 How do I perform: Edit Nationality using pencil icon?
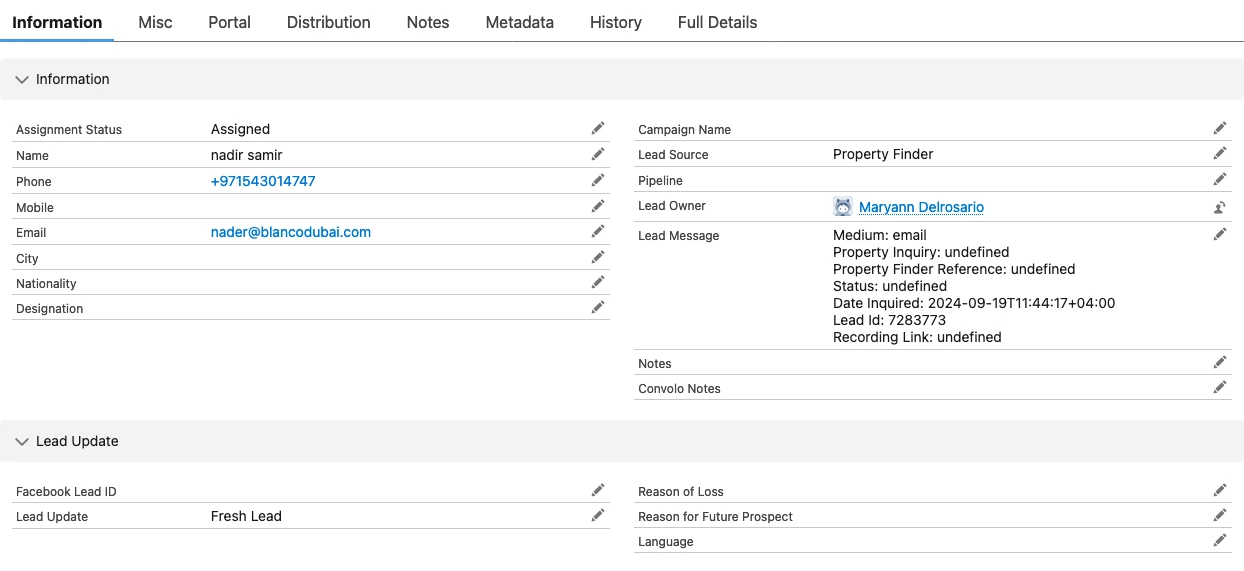598,282
